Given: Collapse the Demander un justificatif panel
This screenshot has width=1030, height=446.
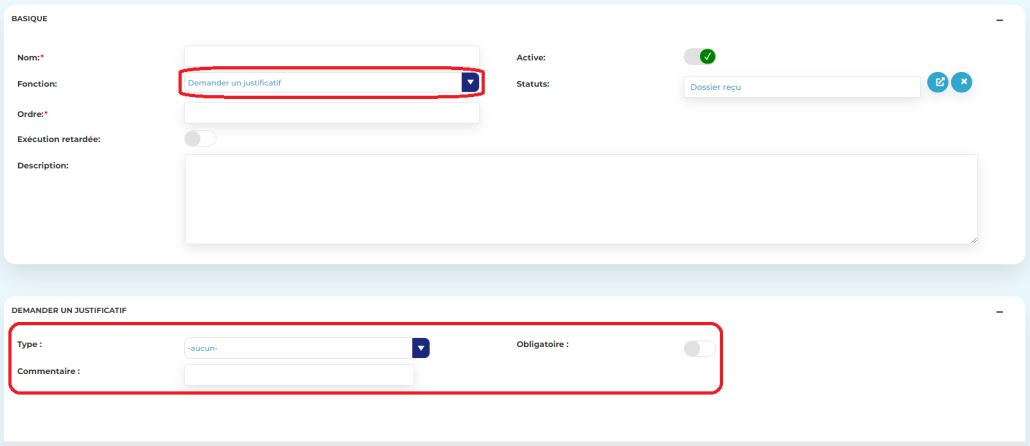Looking at the screenshot, I should (x=999, y=312).
